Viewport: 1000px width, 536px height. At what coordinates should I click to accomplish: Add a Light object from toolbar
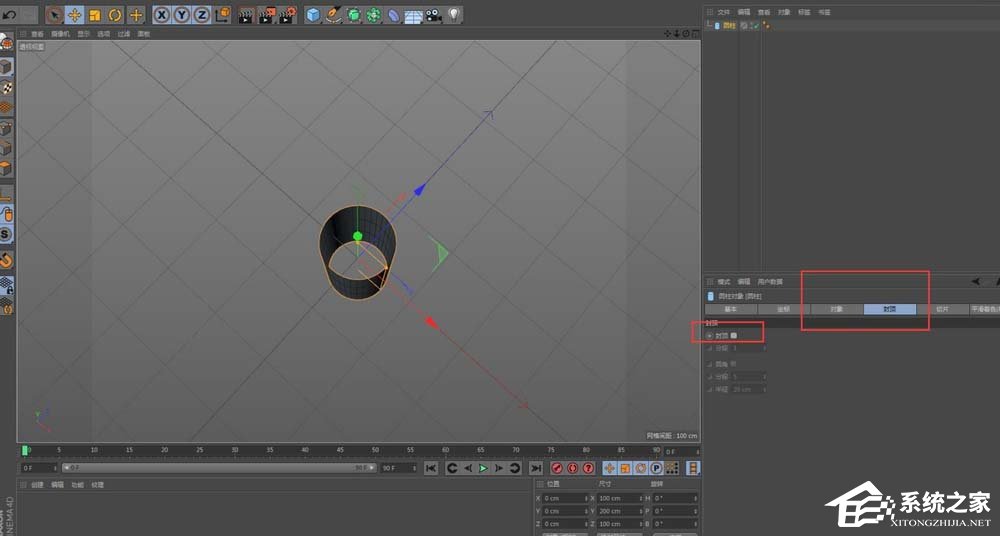(454, 15)
